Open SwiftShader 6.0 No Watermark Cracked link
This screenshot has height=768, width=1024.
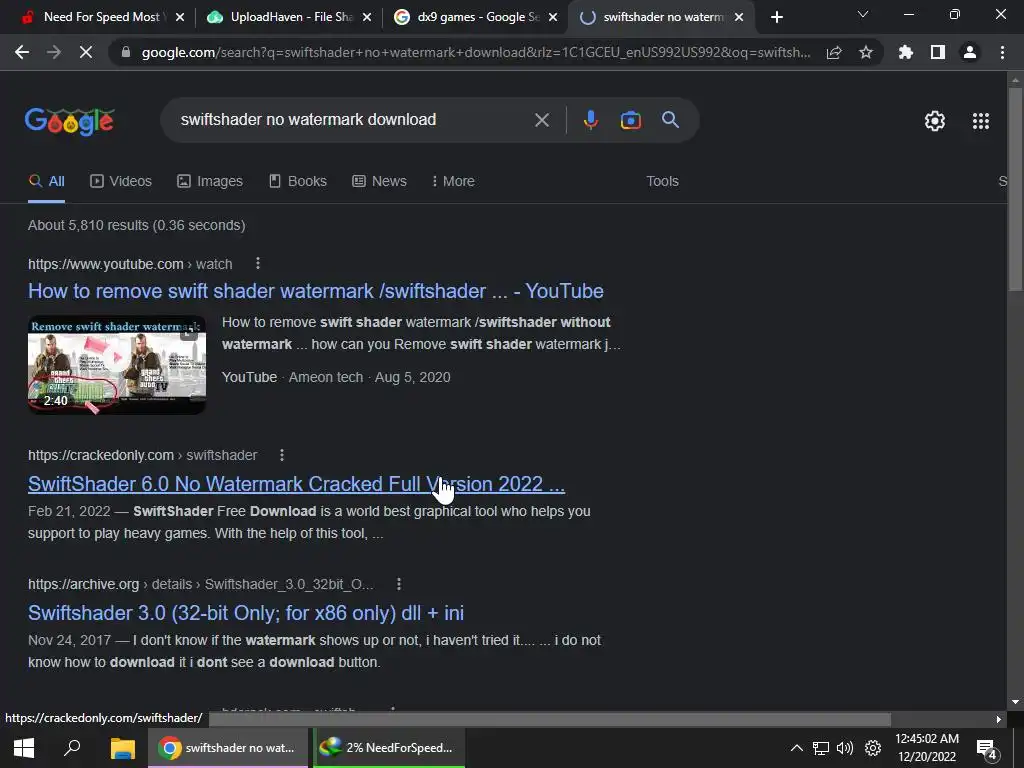pos(296,484)
